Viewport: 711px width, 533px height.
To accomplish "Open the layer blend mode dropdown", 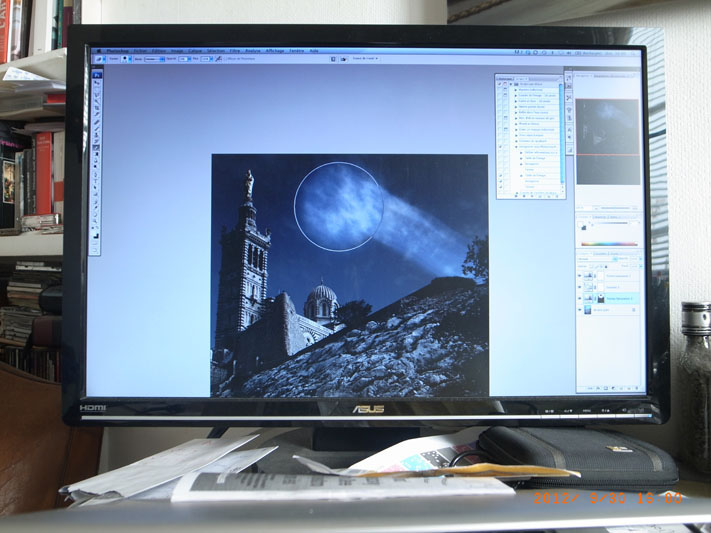I will click(x=598, y=259).
